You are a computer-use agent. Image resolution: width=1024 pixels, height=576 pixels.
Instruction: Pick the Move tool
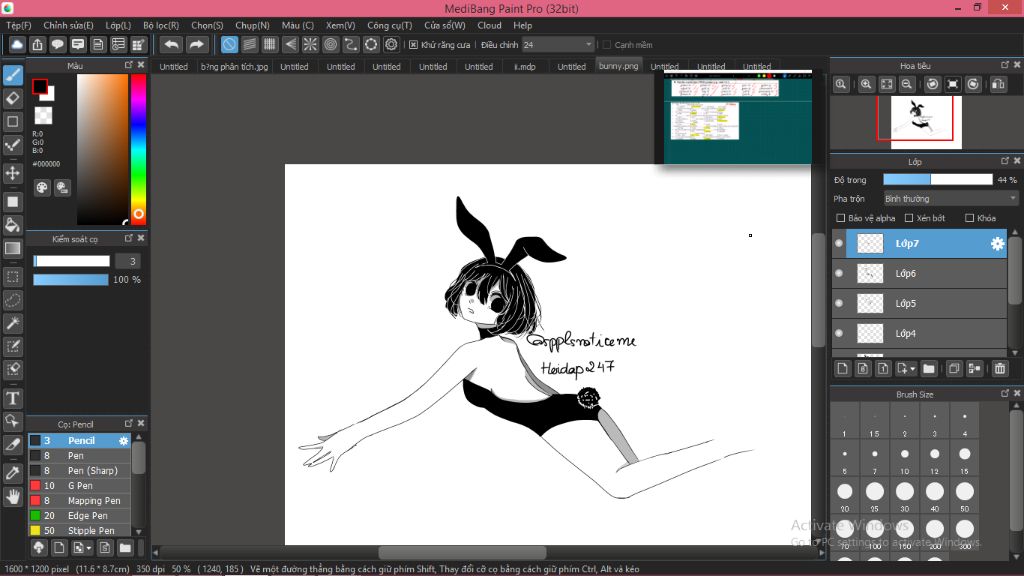12,173
